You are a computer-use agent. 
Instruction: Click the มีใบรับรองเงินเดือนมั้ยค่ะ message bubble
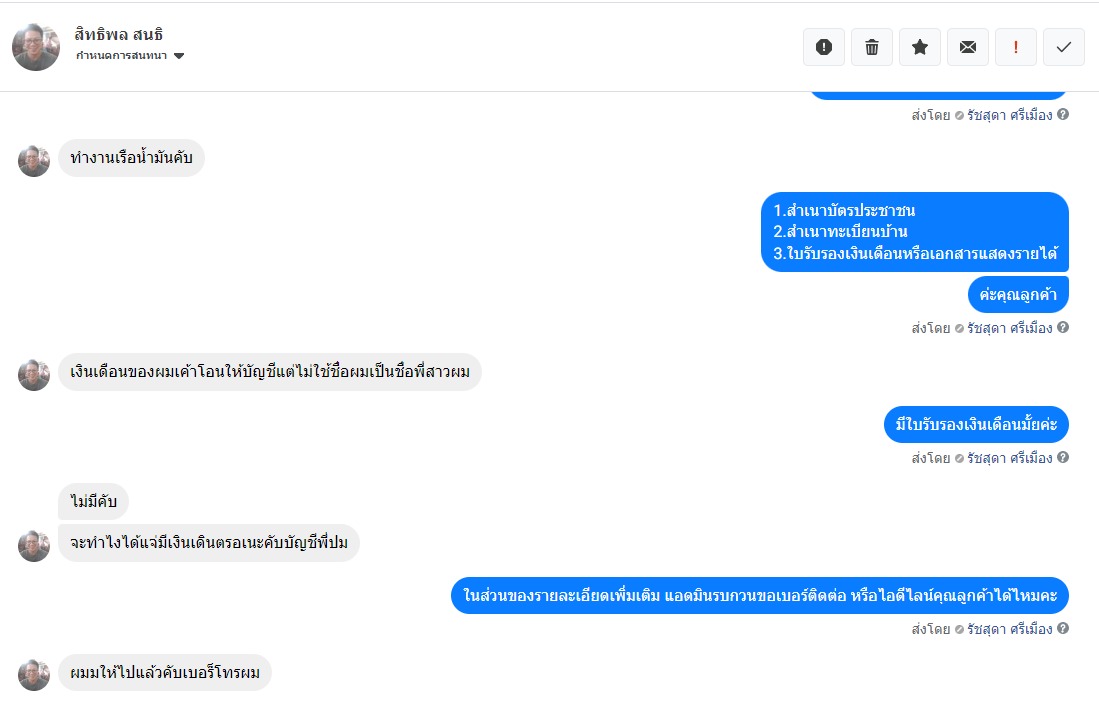pos(976,424)
